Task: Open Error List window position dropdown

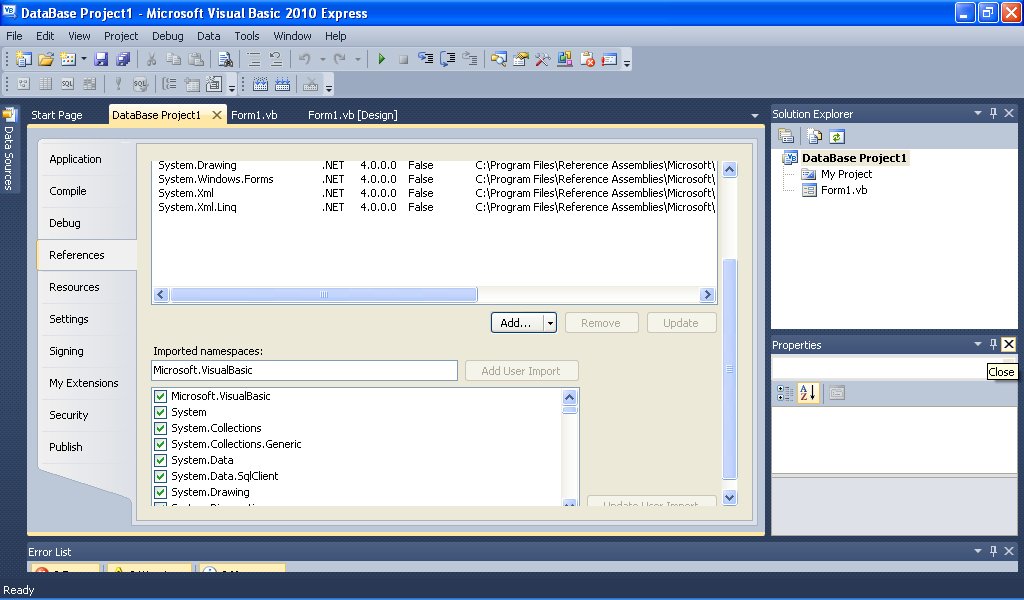Action: (978, 551)
